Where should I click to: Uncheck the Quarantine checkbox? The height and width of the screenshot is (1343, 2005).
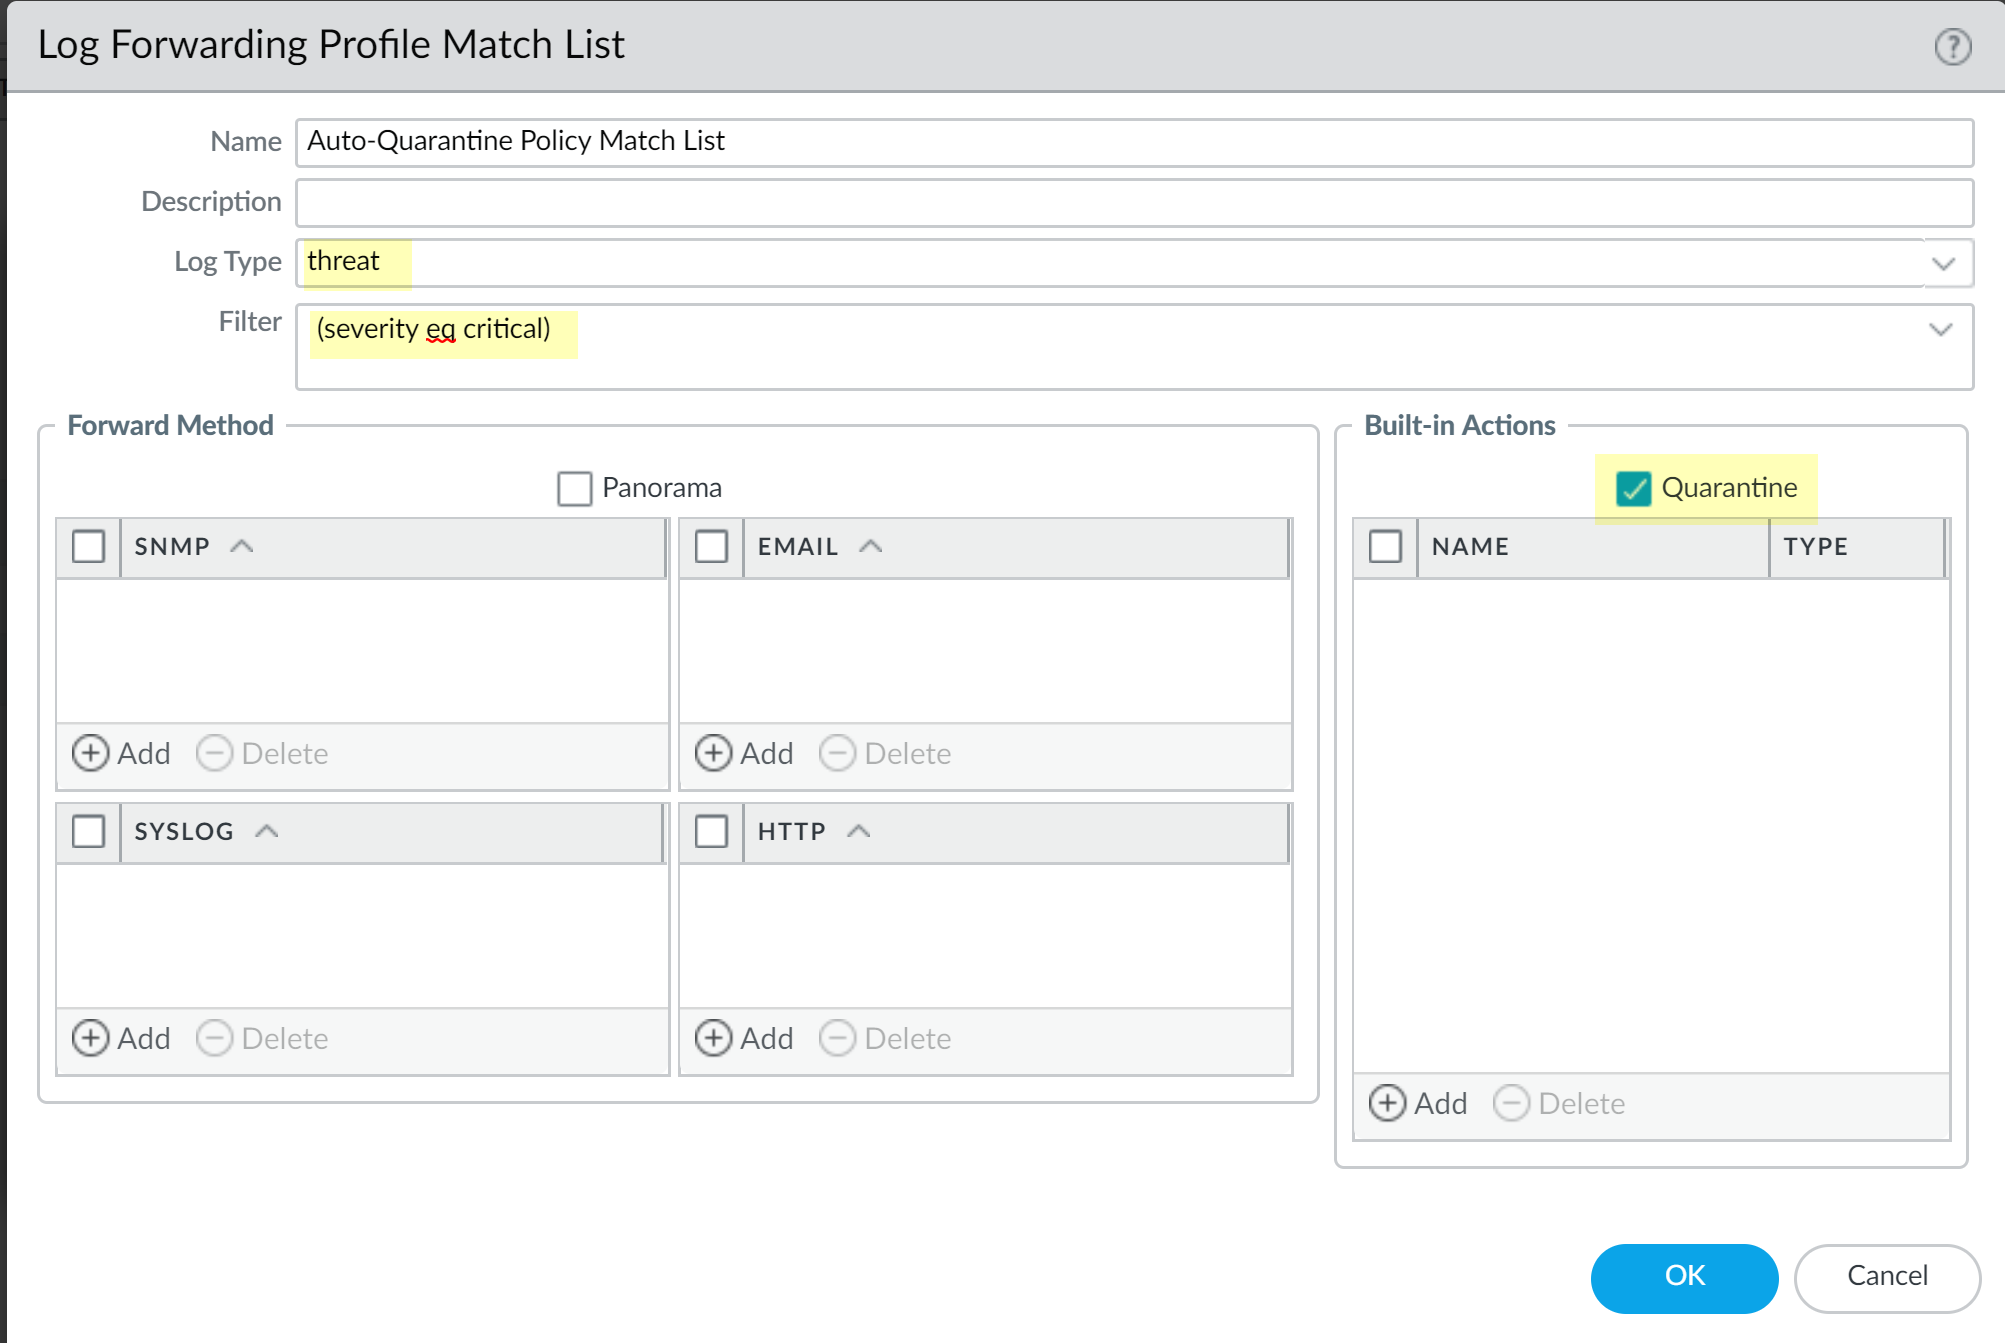coord(1633,488)
